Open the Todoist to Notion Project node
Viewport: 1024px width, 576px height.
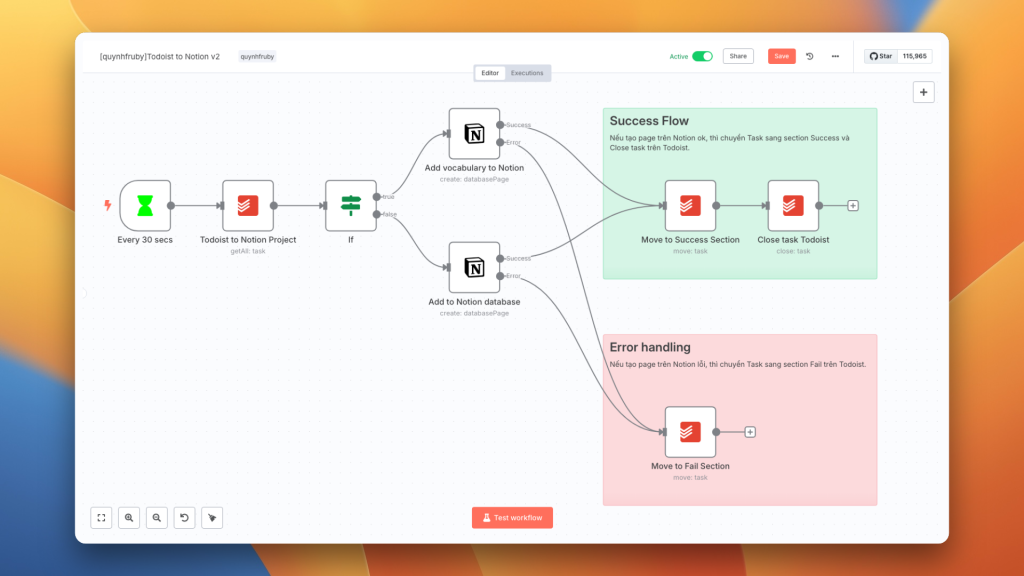(x=248, y=206)
